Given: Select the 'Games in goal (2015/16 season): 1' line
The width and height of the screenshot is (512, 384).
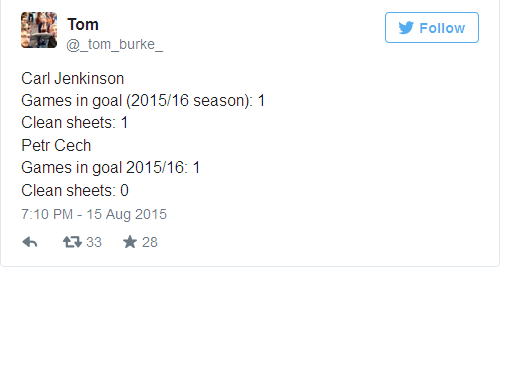Looking at the screenshot, I should pyautogui.click(x=143, y=101).
